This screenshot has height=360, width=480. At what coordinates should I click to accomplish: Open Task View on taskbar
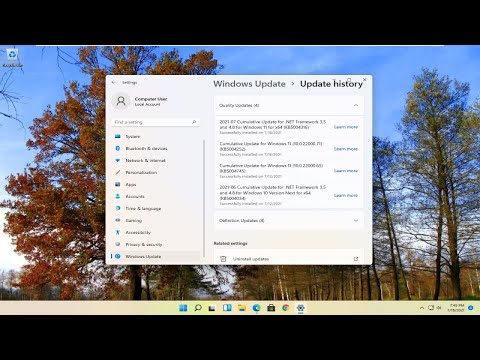(x=212, y=308)
